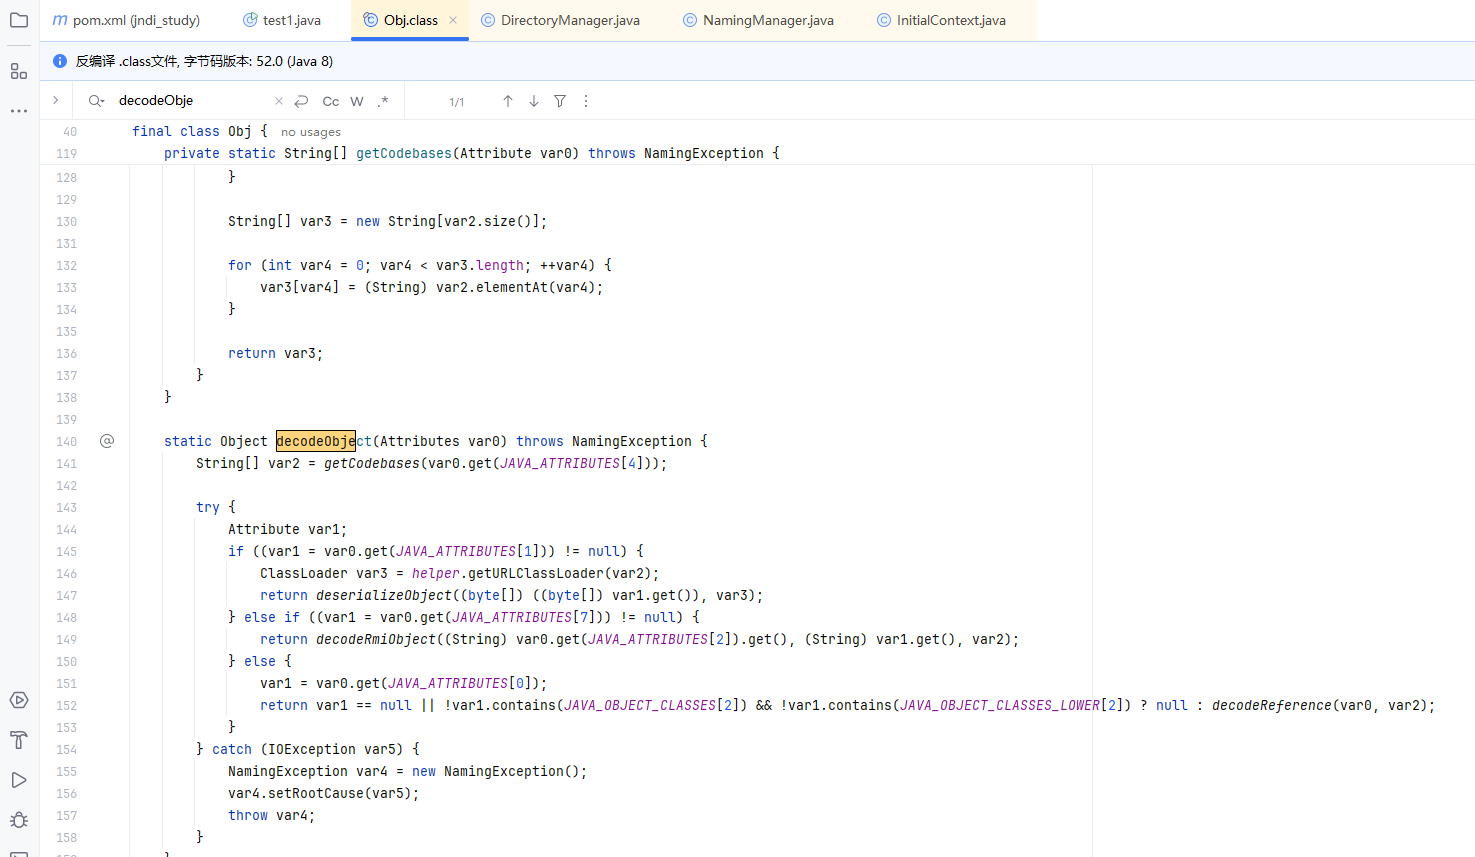This screenshot has width=1475, height=857.
Task: Close the Obj.class tab
Action: point(453,20)
